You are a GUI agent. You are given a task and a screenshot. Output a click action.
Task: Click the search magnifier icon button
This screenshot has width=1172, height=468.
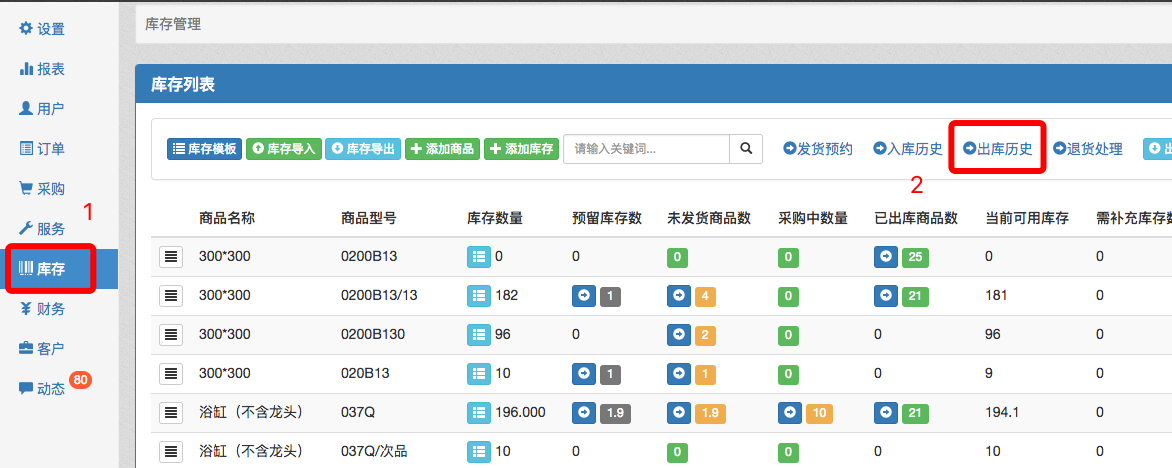coord(745,149)
